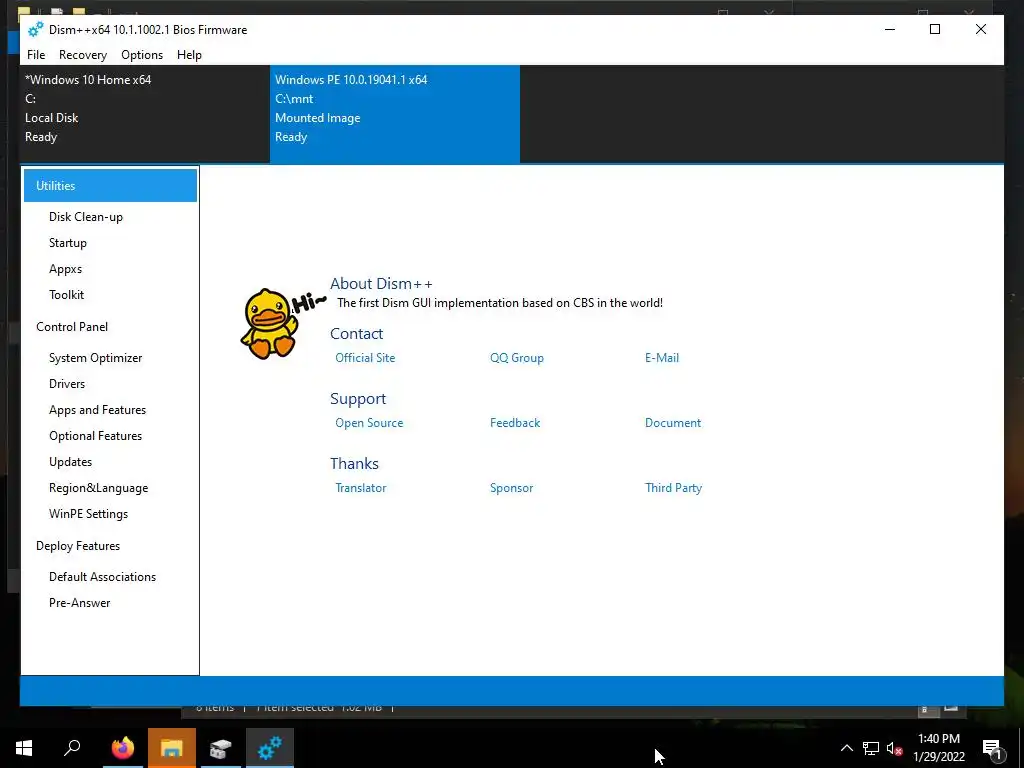Open the Help menu
Viewport: 1024px width, 768px height.
pos(189,55)
